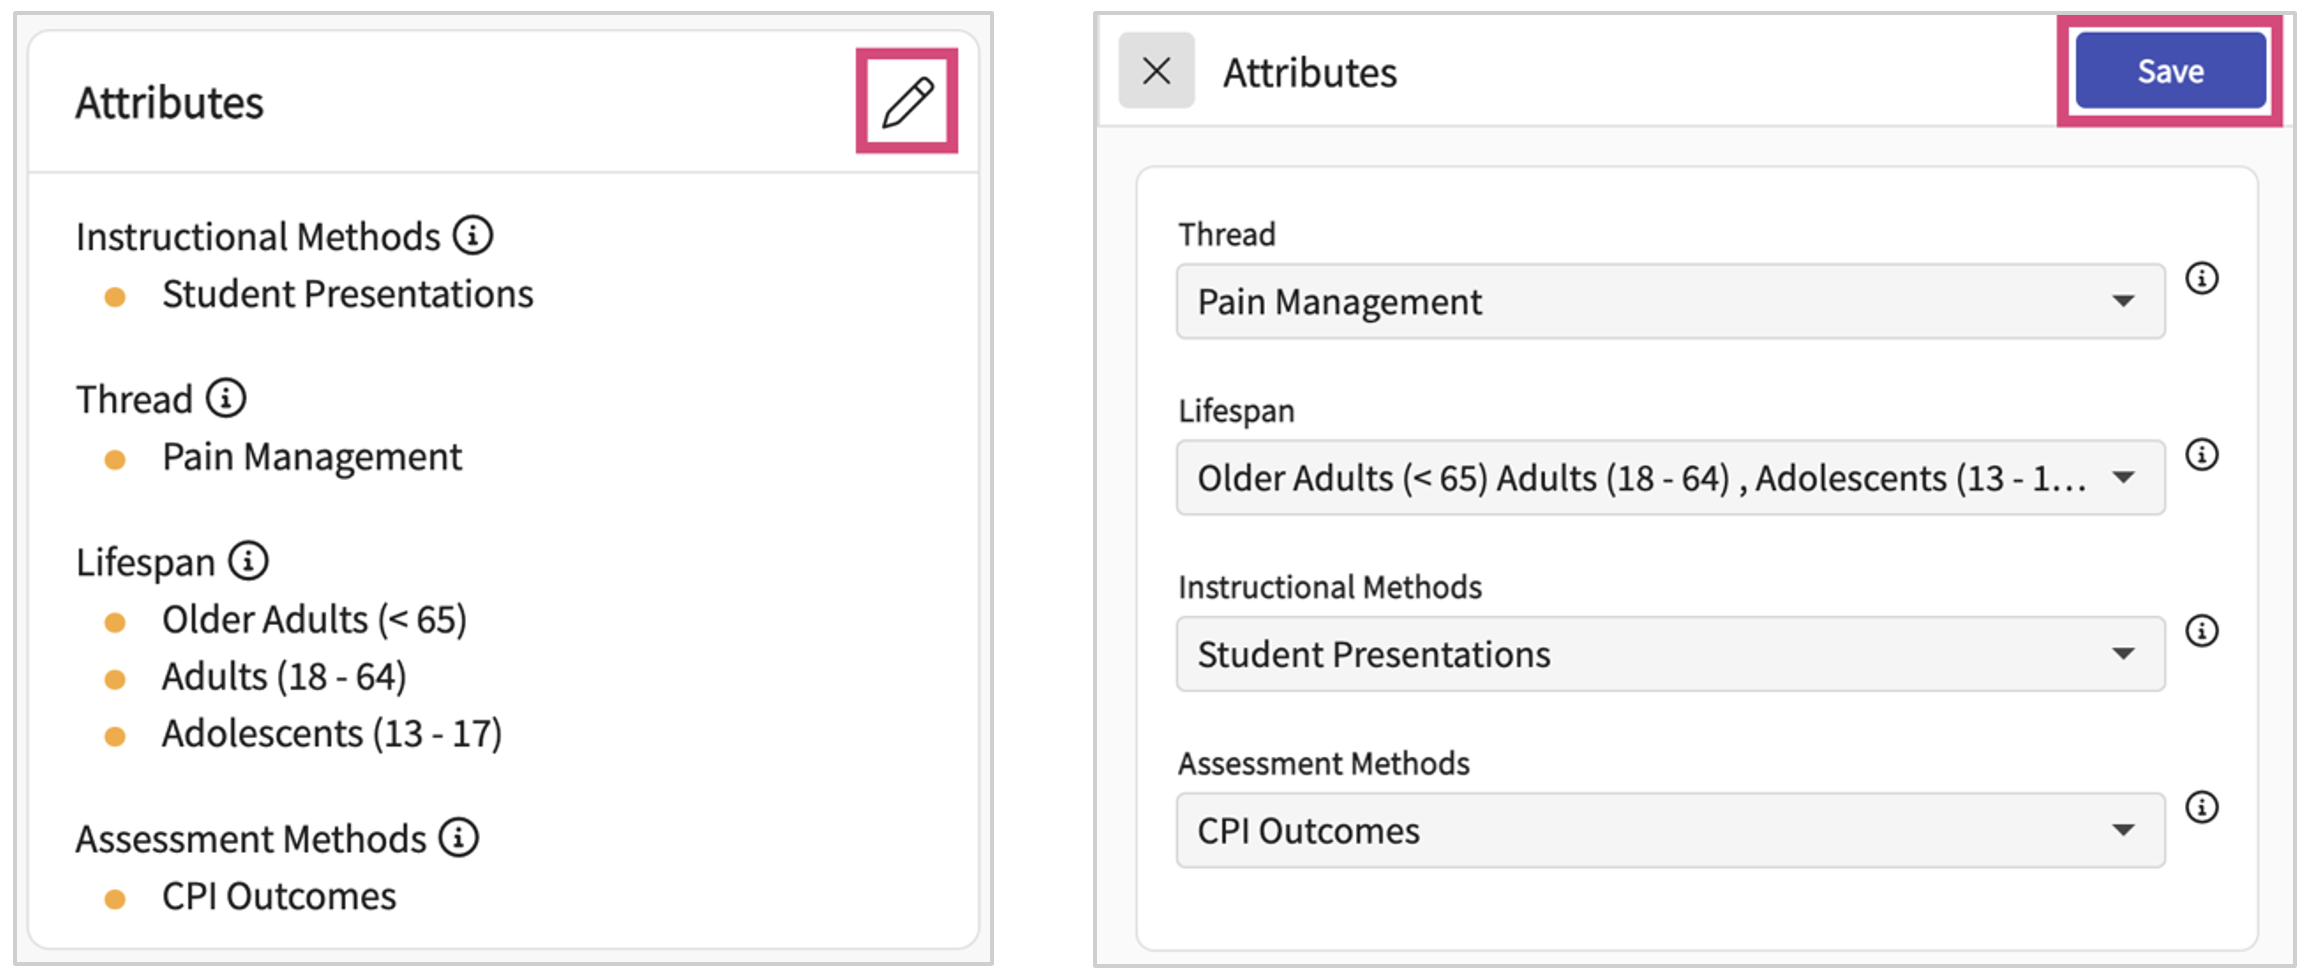2308x978 pixels.
Task: Click info icon right of Thread dropdown
Action: tap(2202, 278)
